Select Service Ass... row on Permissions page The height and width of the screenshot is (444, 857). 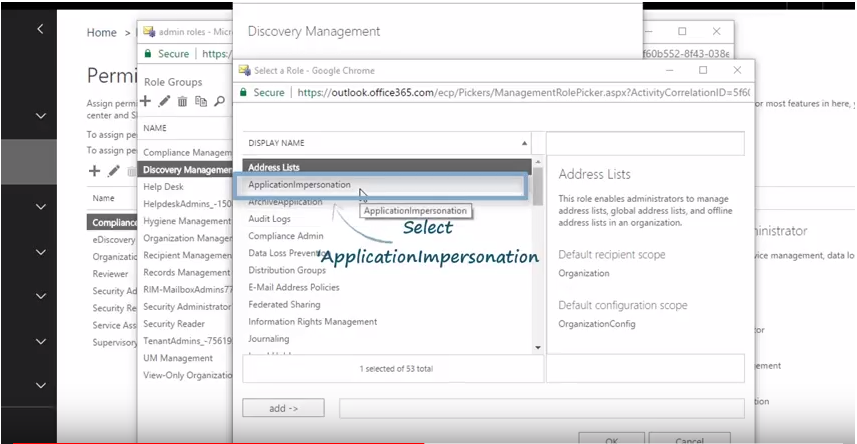113,325
